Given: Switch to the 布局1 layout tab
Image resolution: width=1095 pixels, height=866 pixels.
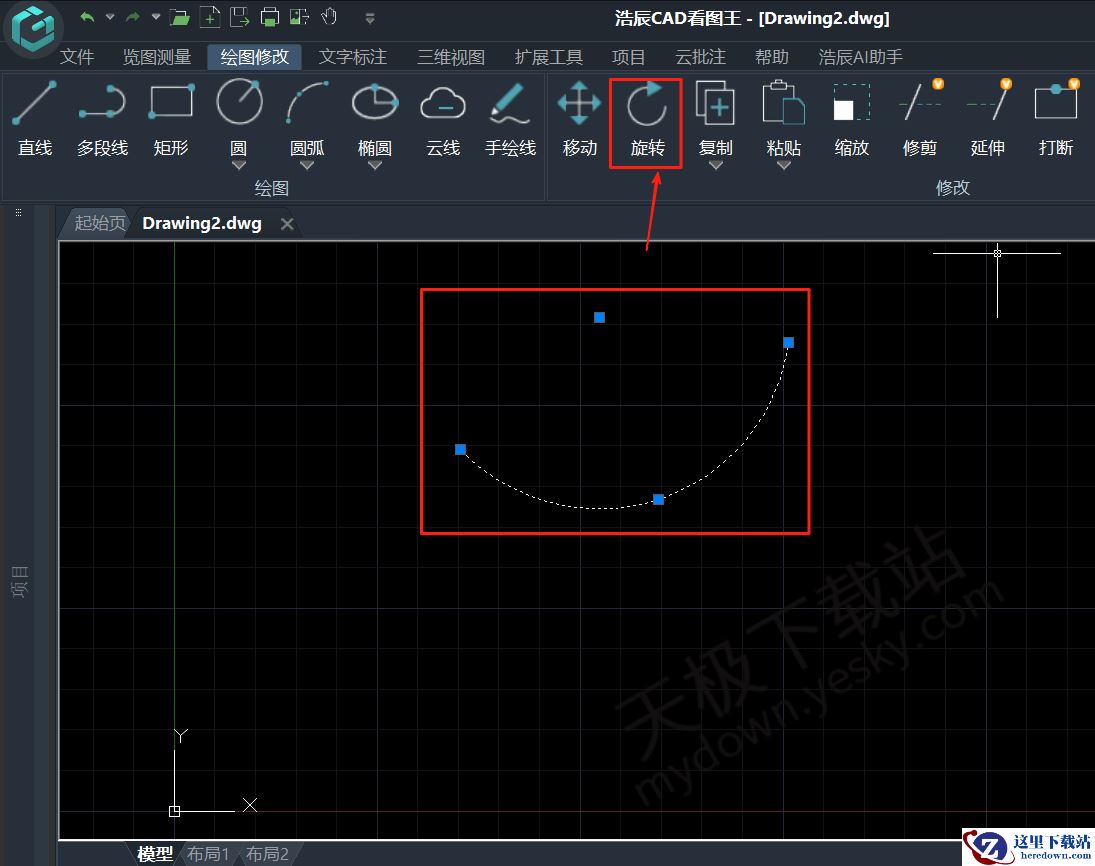Looking at the screenshot, I should tap(208, 853).
